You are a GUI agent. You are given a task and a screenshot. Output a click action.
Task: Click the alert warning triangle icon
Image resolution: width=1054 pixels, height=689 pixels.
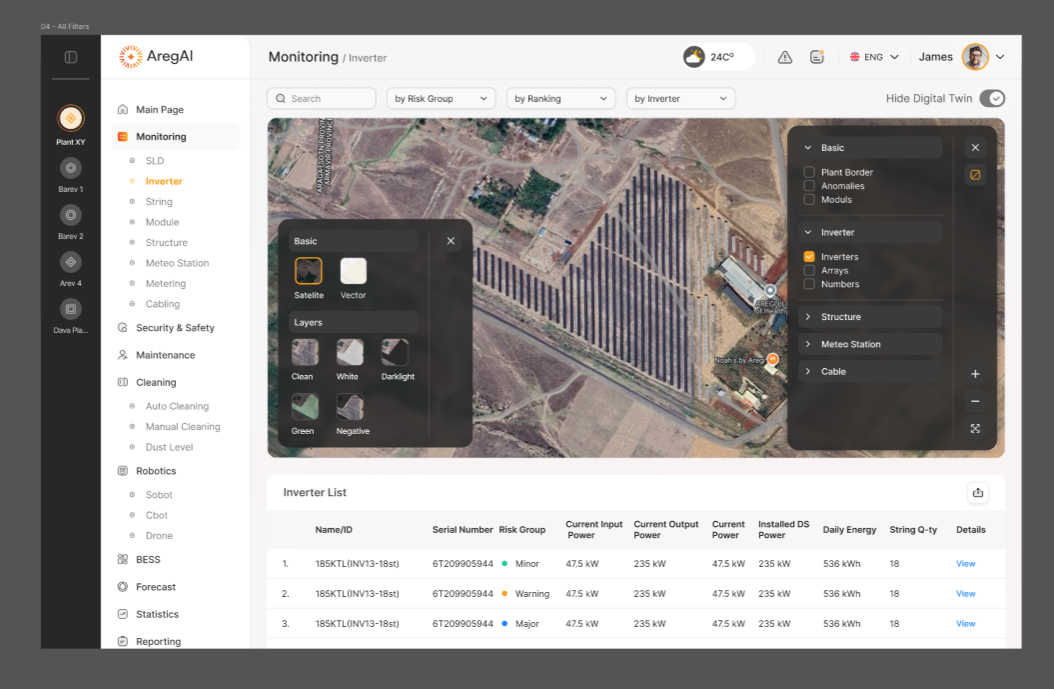click(x=785, y=57)
